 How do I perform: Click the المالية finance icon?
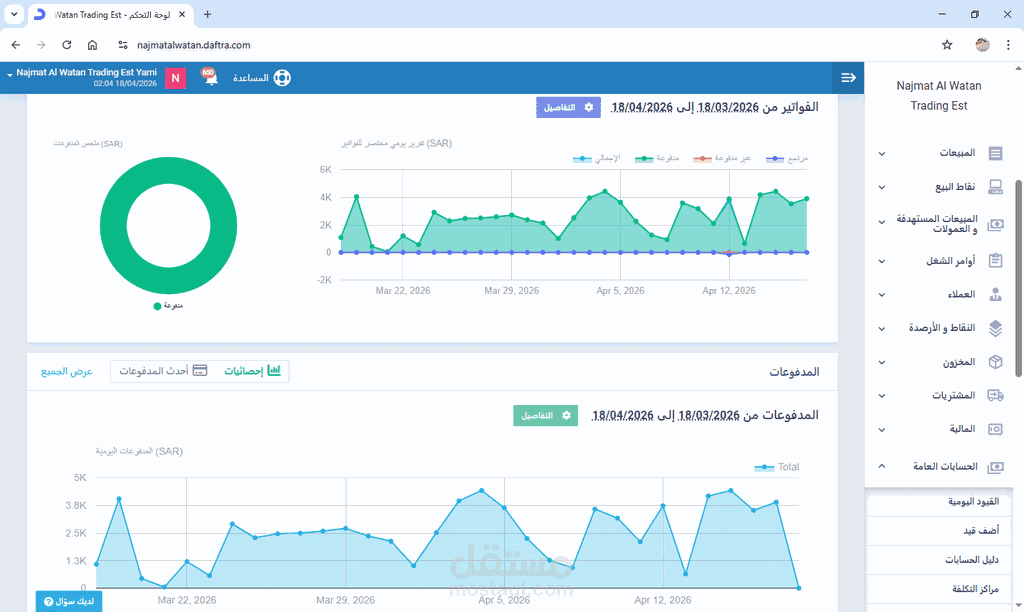point(995,429)
